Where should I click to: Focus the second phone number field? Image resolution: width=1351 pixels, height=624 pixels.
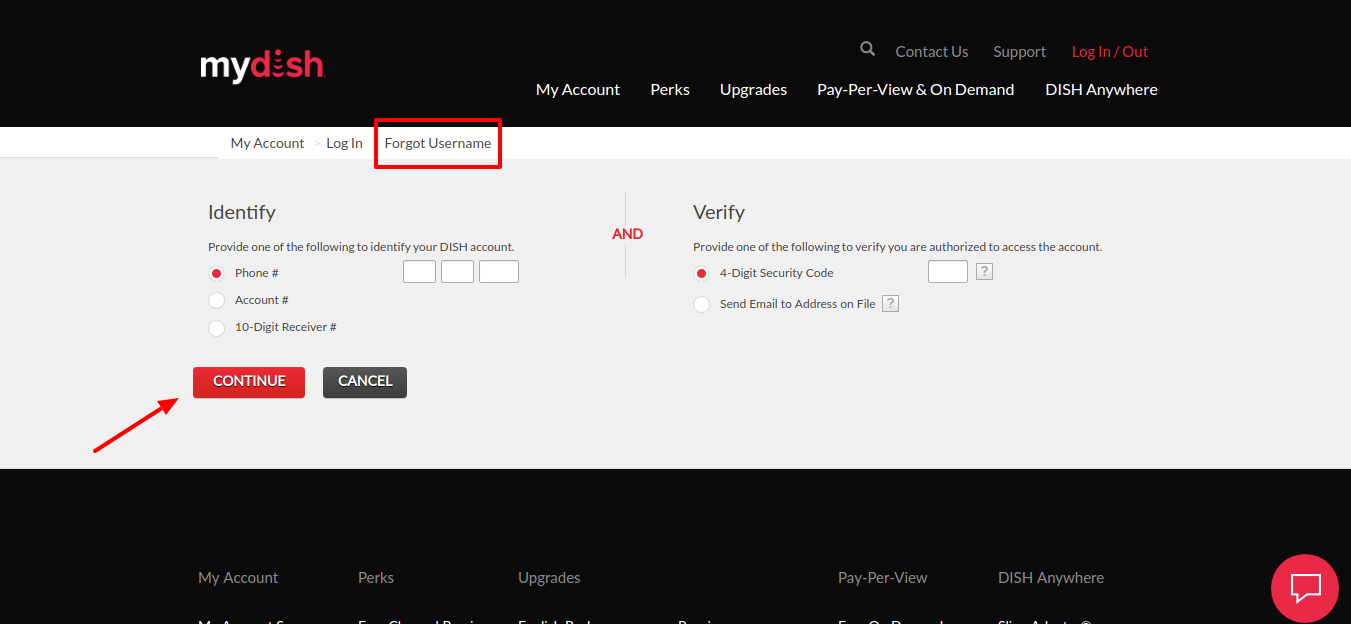pyautogui.click(x=457, y=272)
